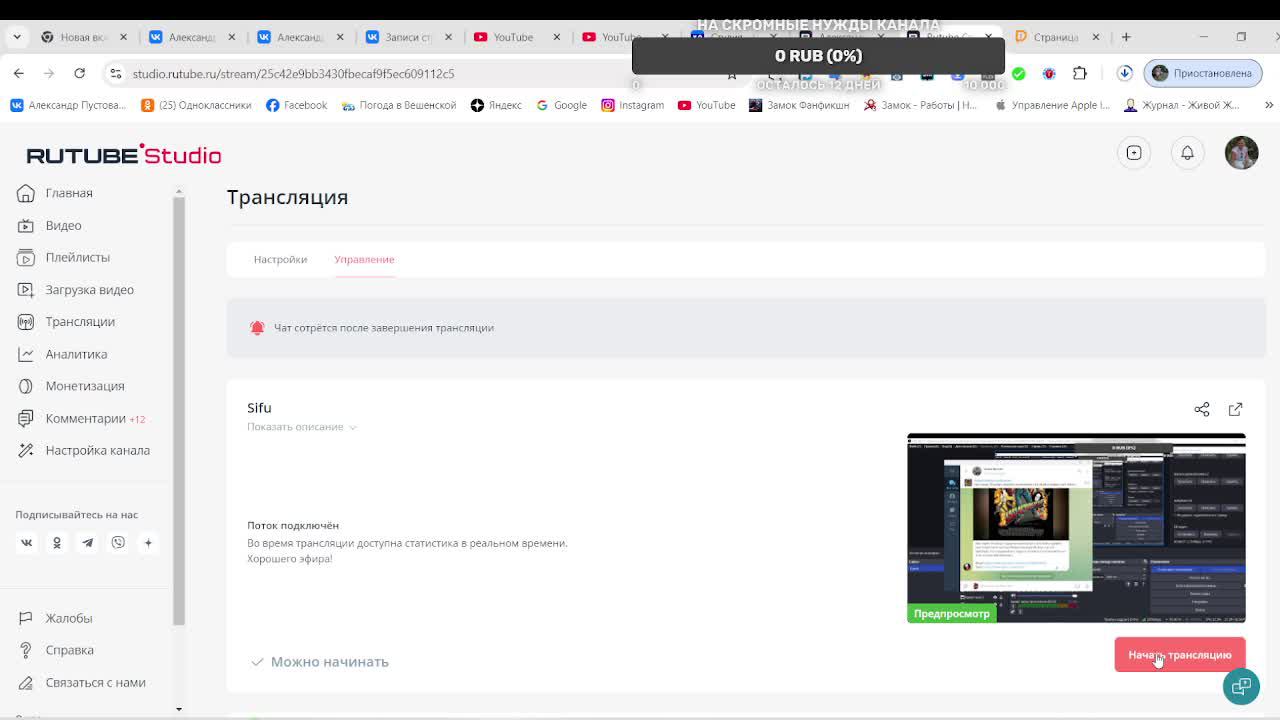Open the user profile avatar menu
The height and width of the screenshot is (720, 1280).
pyautogui.click(x=1241, y=153)
